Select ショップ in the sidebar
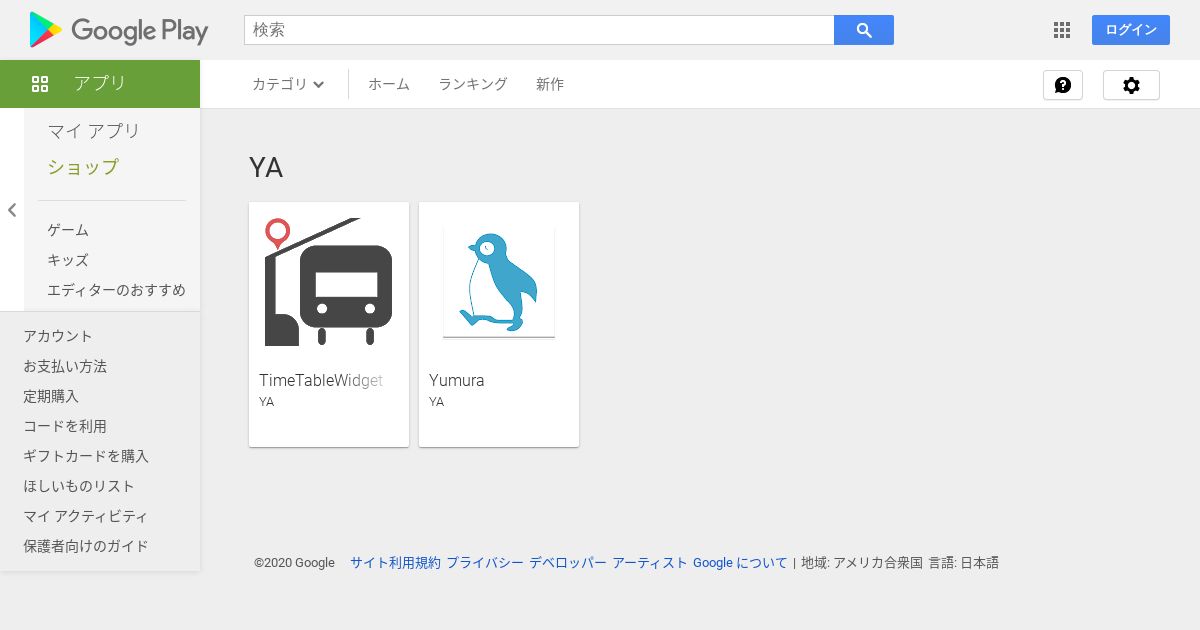The height and width of the screenshot is (630, 1200). coord(83,167)
